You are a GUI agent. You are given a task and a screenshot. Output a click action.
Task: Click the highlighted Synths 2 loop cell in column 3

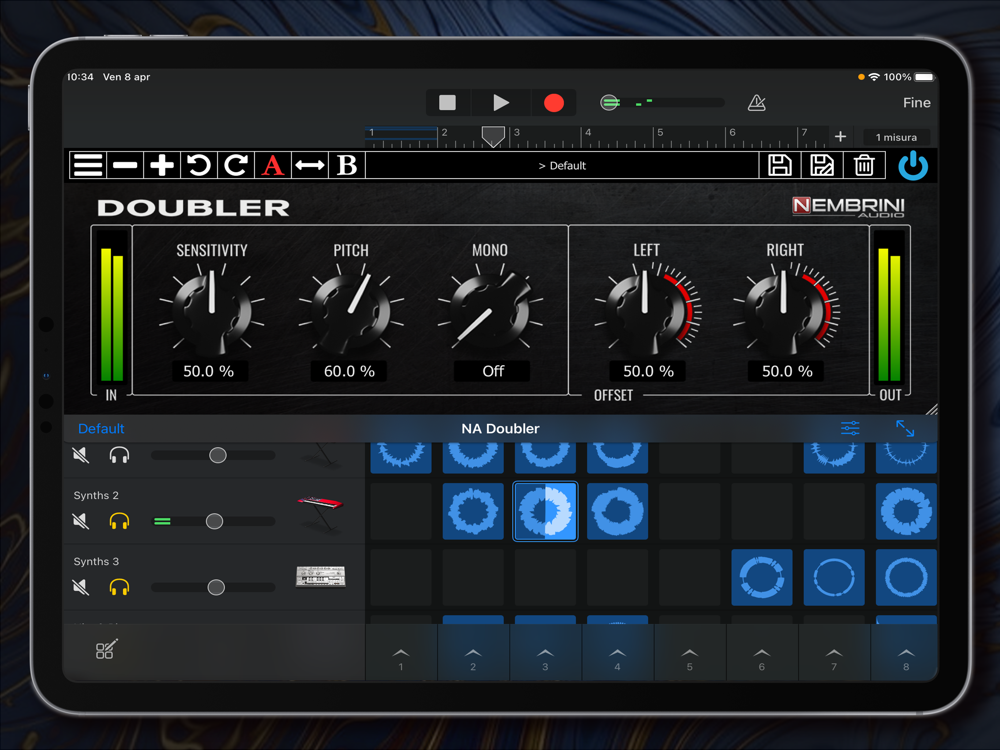point(545,511)
